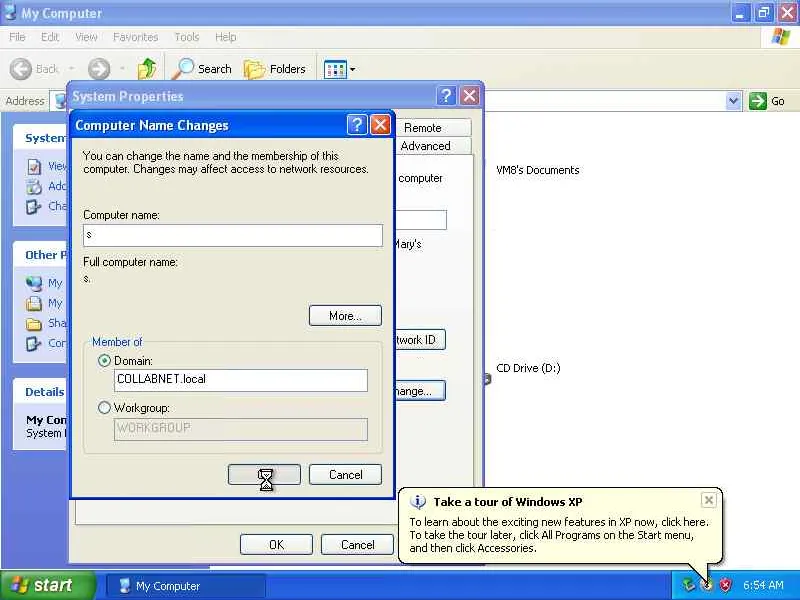Image resolution: width=800 pixels, height=600 pixels.
Task: Cancel the Computer Name Changes dialog
Action: pos(345,474)
